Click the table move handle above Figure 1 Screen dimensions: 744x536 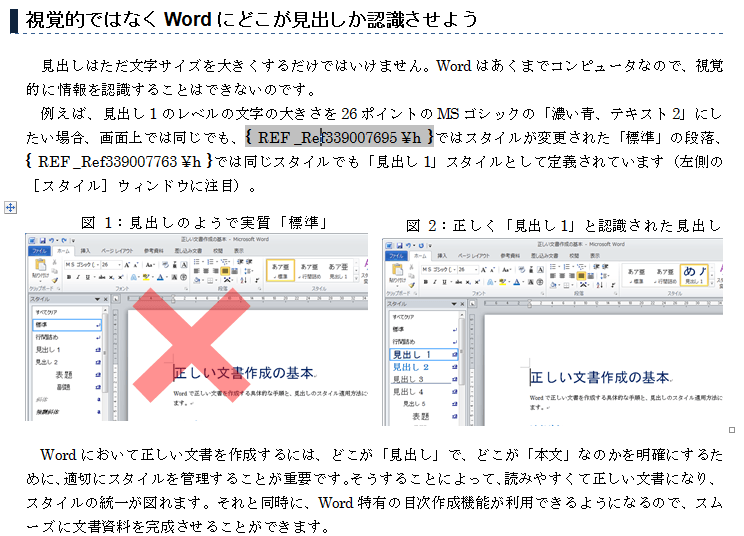[10, 207]
